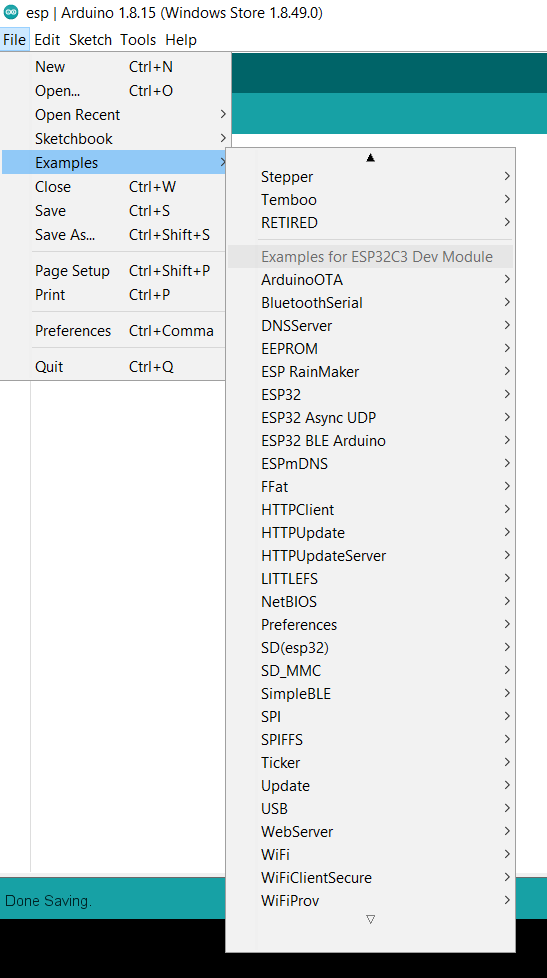Image resolution: width=547 pixels, height=978 pixels.
Task: Open LITTLEFS examples submenu
Action: point(370,579)
